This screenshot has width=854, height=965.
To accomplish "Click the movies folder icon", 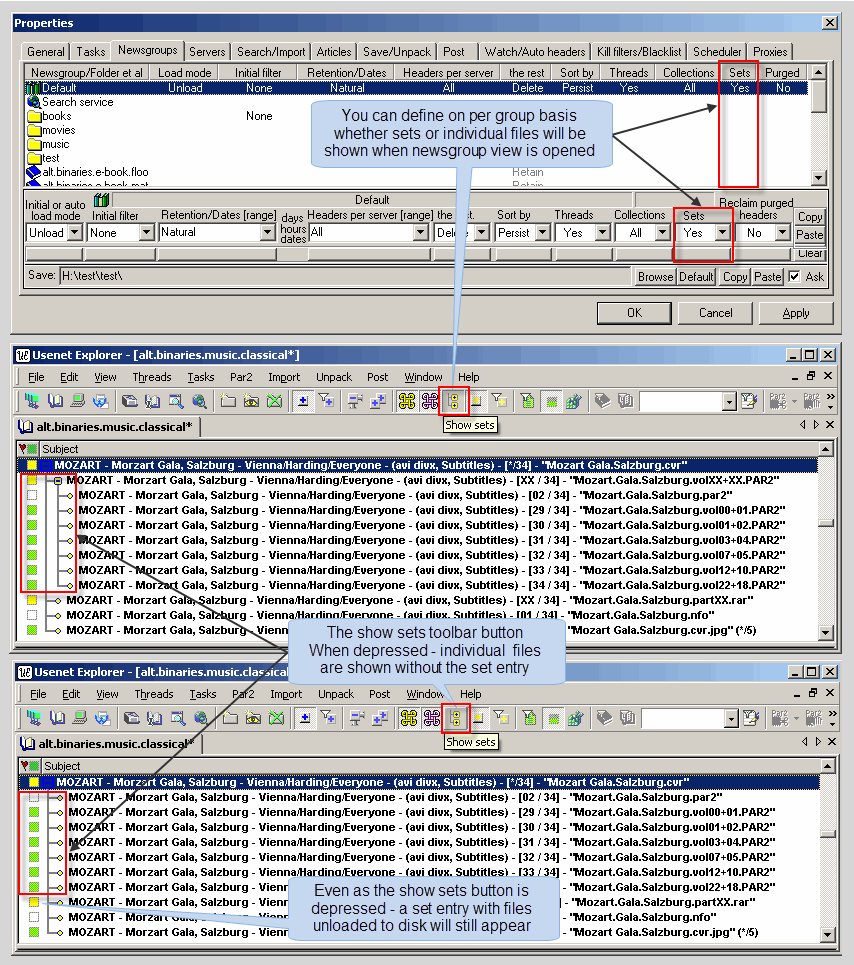I will click(33, 130).
